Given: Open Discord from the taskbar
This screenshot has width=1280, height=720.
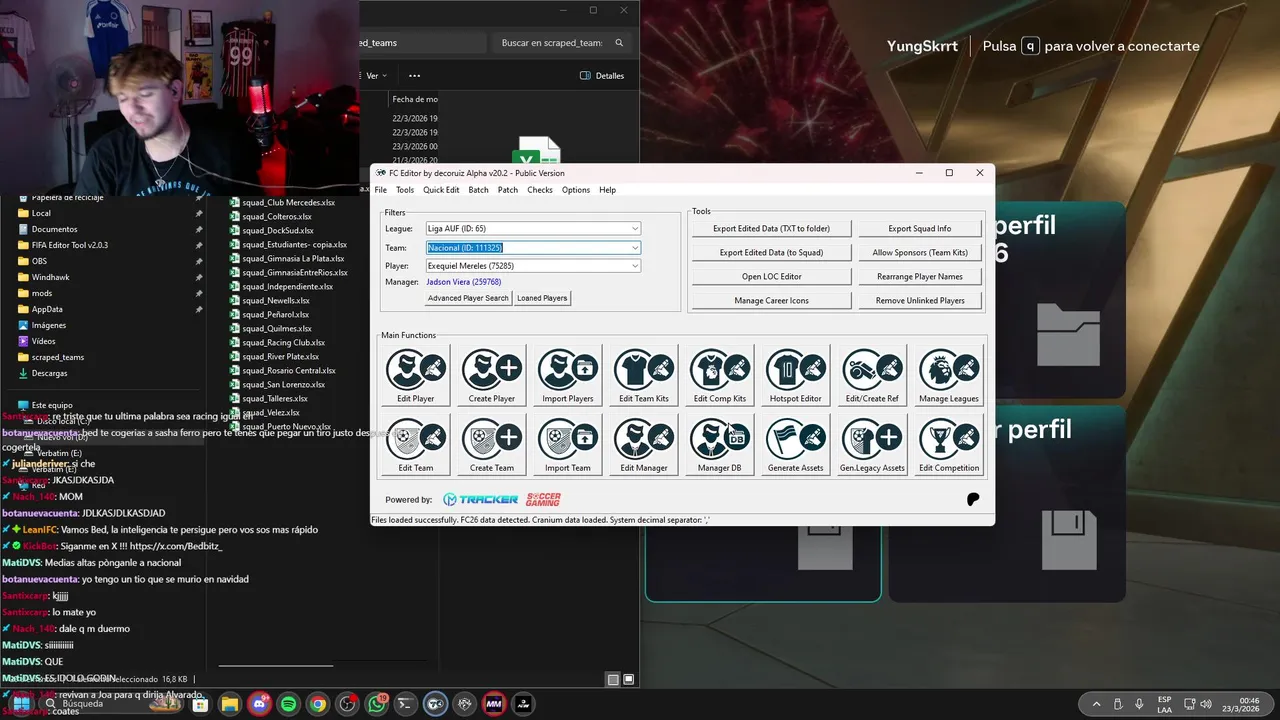Looking at the screenshot, I should tap(259, 704).
